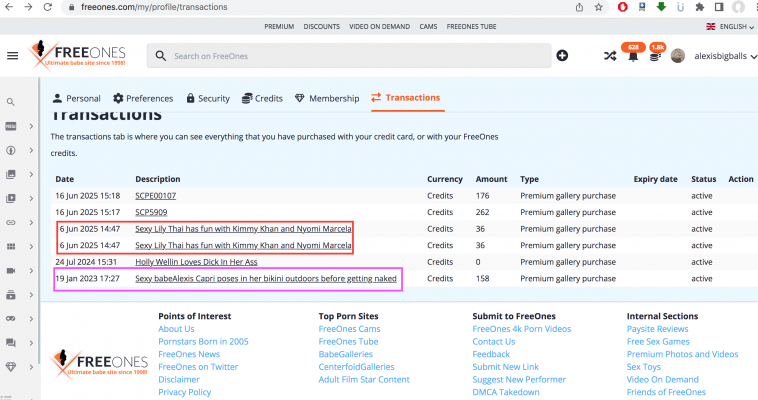Switch to the Credits tab

(x=262, y=98)
